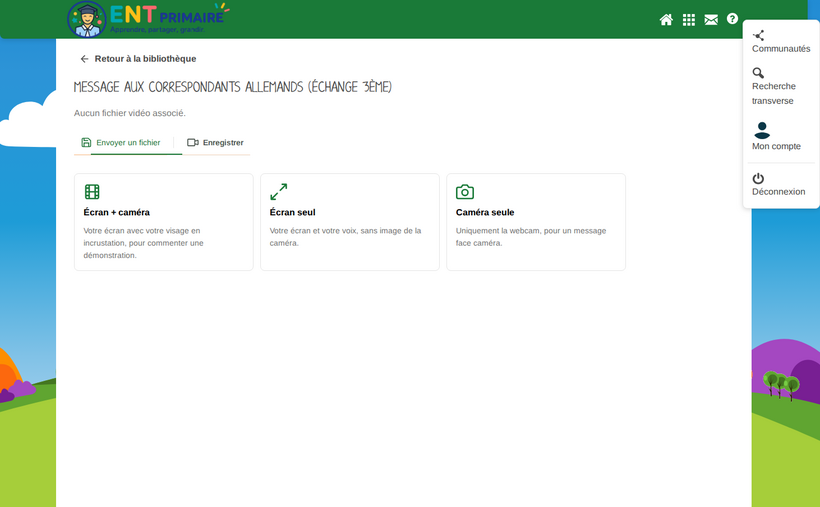Screen dimensions: 820x507
Task: Select the Écran seul recording card
Action: click(350, 222)
